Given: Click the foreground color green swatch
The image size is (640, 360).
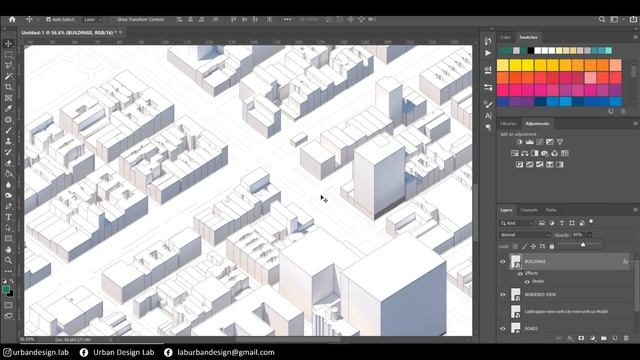Looking at the screenshot, I should [x=6, y=289].
